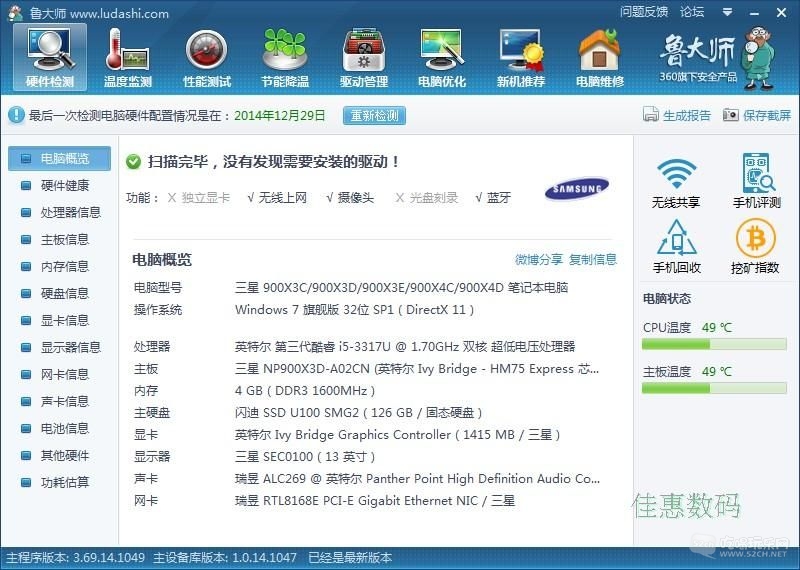Open 电脑维修 PC repair section
The width and height of the screenshot is (800, 570).
tap(600, 58)
